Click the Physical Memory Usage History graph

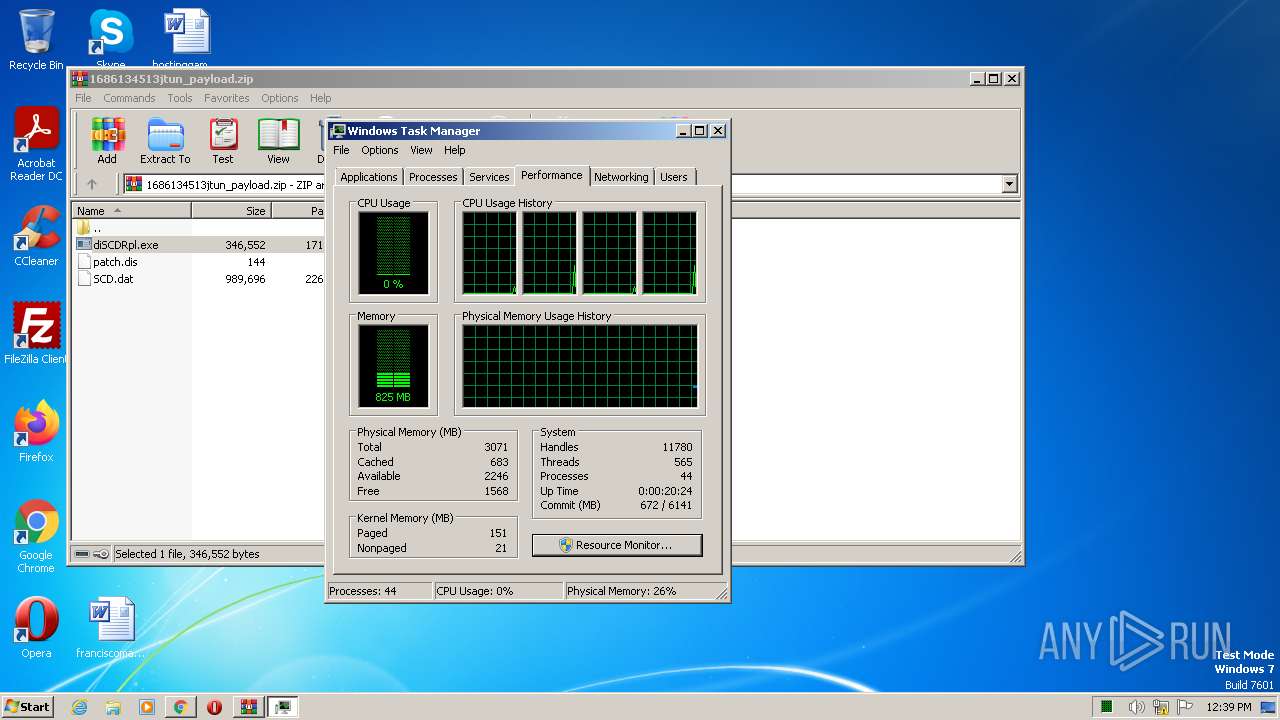[579, 366]
